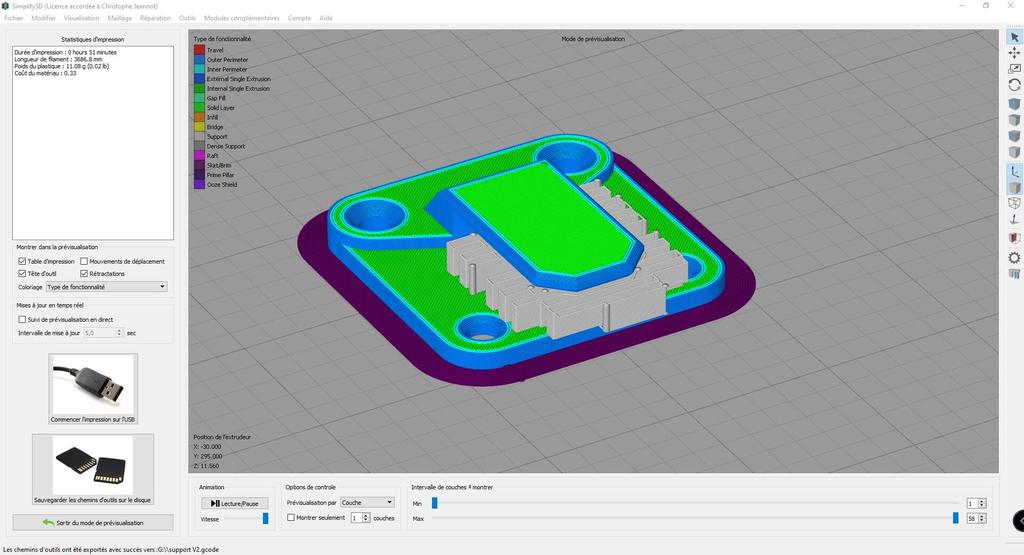The height and width of the screenshot is (555, 1024).
Task: Toggle Suivi de prévisualisation en direct
Action: (x=23, y=320)
